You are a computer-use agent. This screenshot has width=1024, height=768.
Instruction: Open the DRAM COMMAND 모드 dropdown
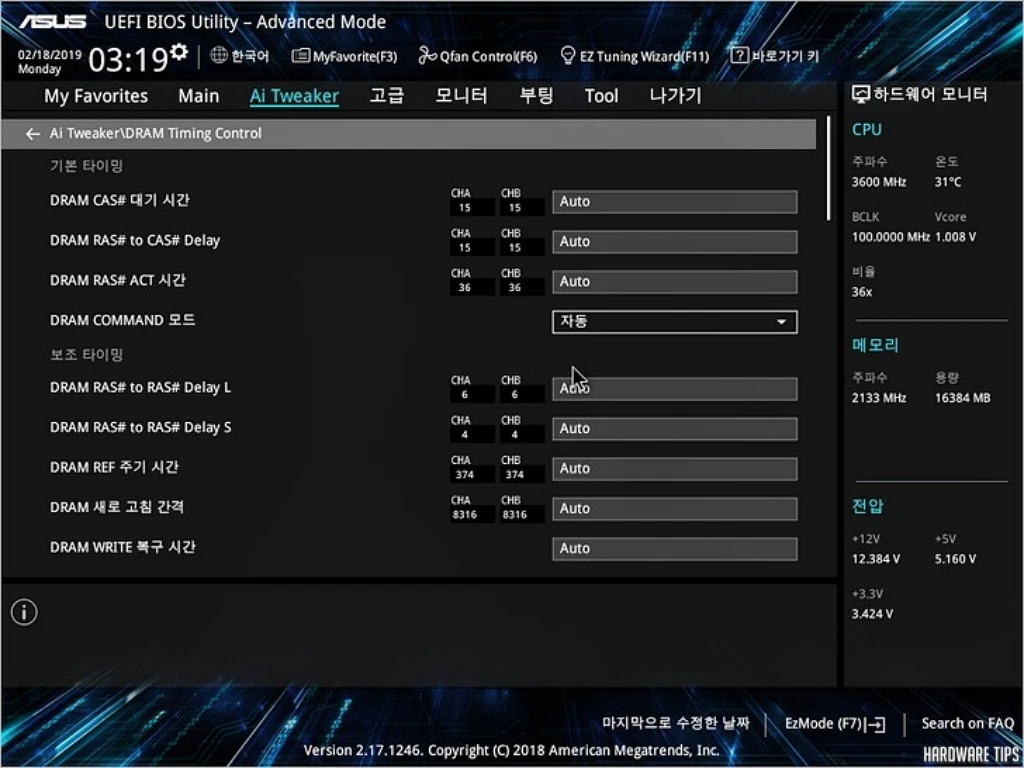pos(675,322)
